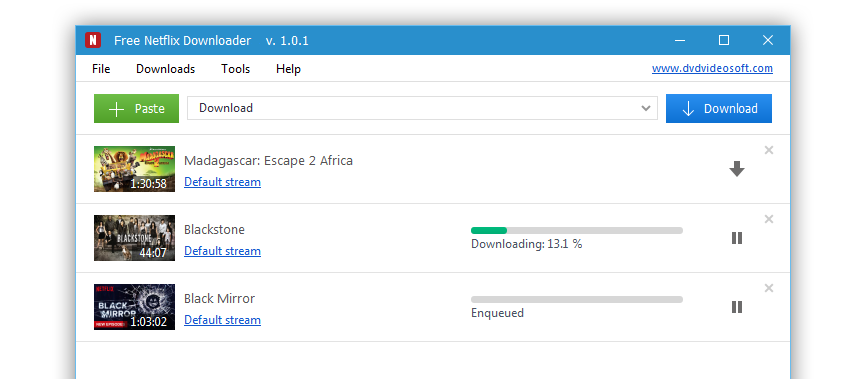
Task: Click the Enqueued status text
Action: tap(497, 313)
